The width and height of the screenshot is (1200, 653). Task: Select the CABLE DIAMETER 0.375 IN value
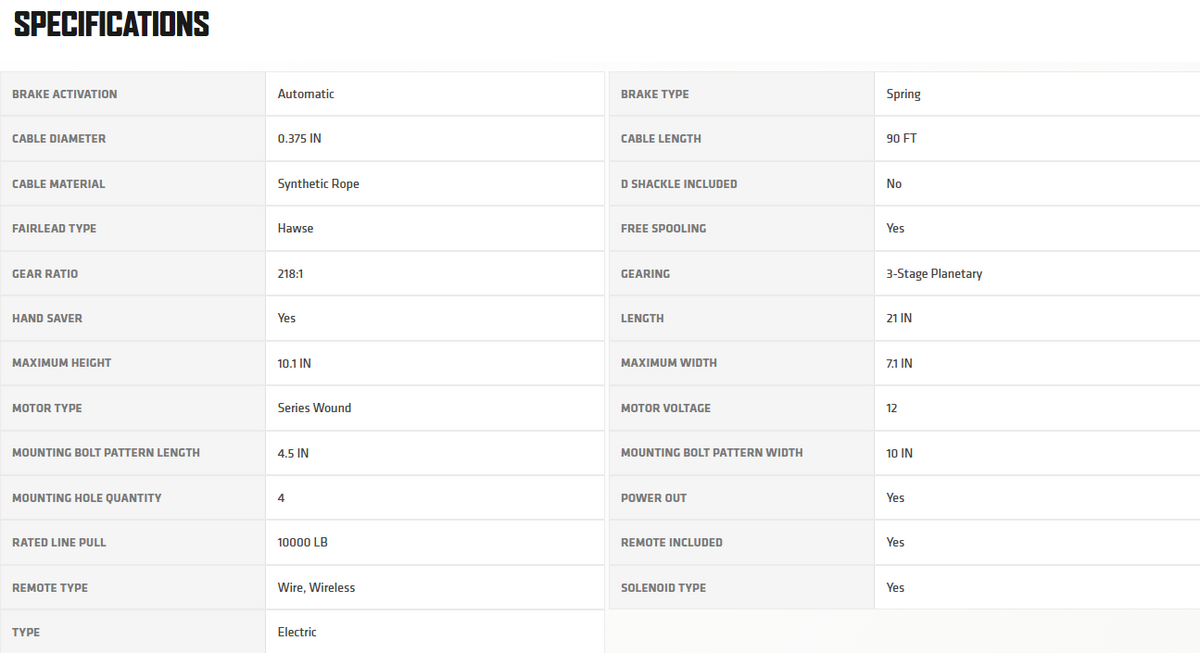point(300,139)
